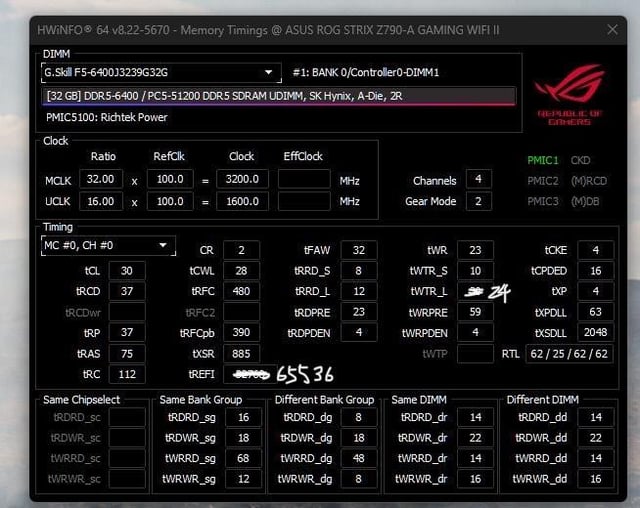Click the tCL value 30
Image resolution: width=640 pixels, height=508 pixels.
click(127, 271)
